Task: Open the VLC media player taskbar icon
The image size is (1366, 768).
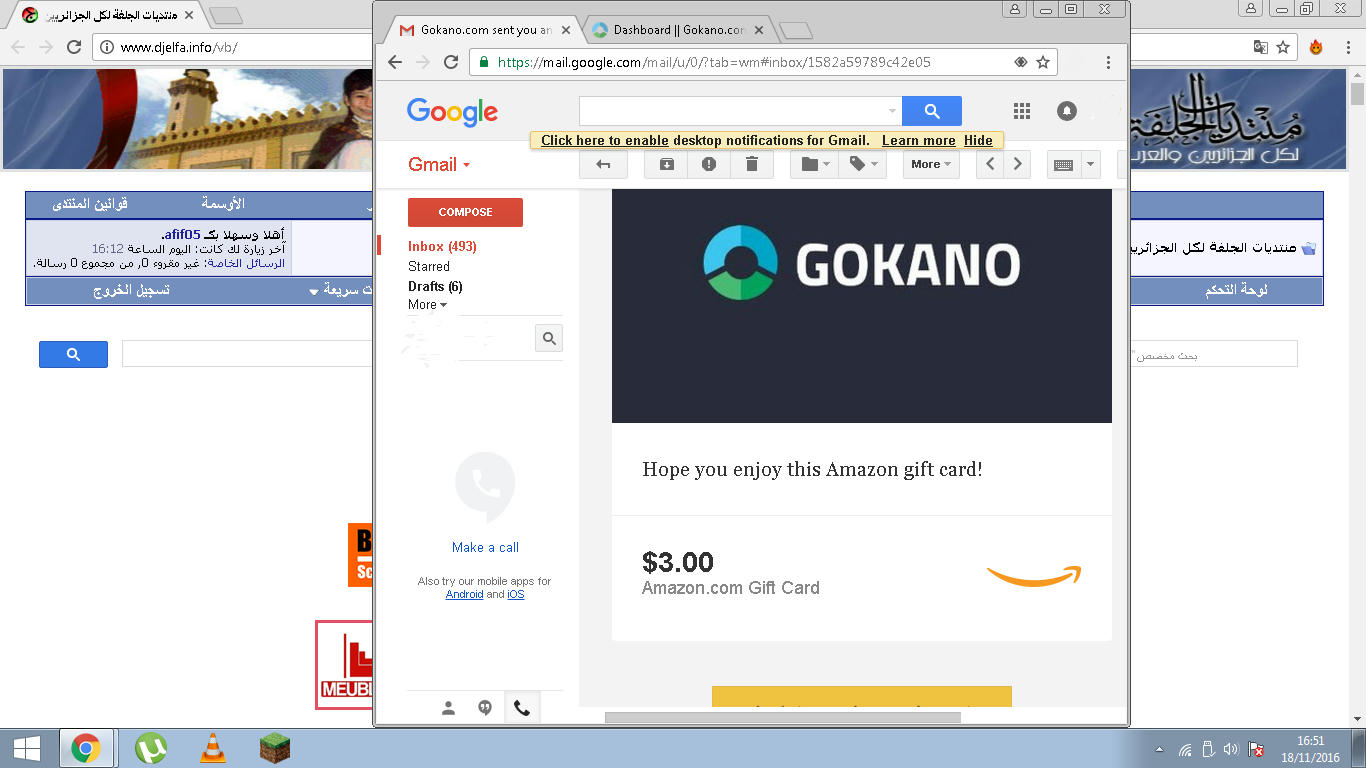Action: pos(213,748)
